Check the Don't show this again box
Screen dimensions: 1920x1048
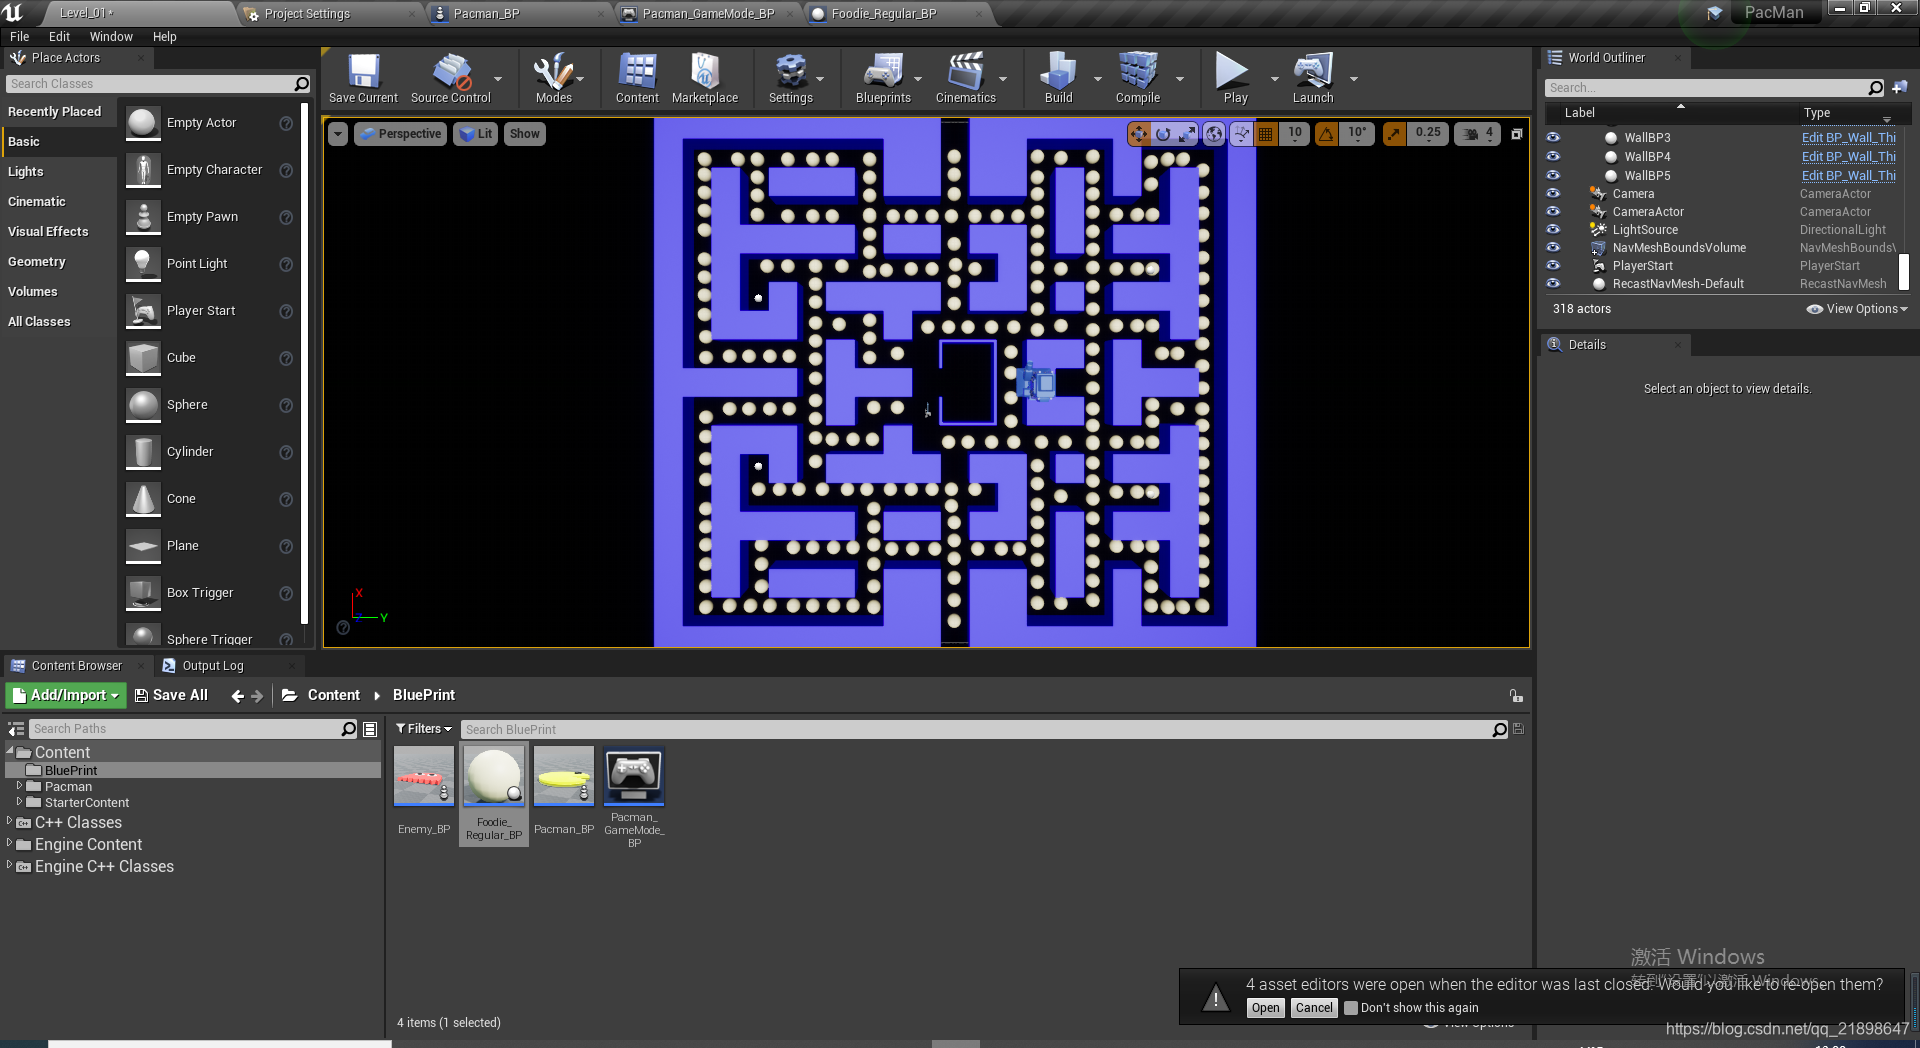coord(1351,1008)
